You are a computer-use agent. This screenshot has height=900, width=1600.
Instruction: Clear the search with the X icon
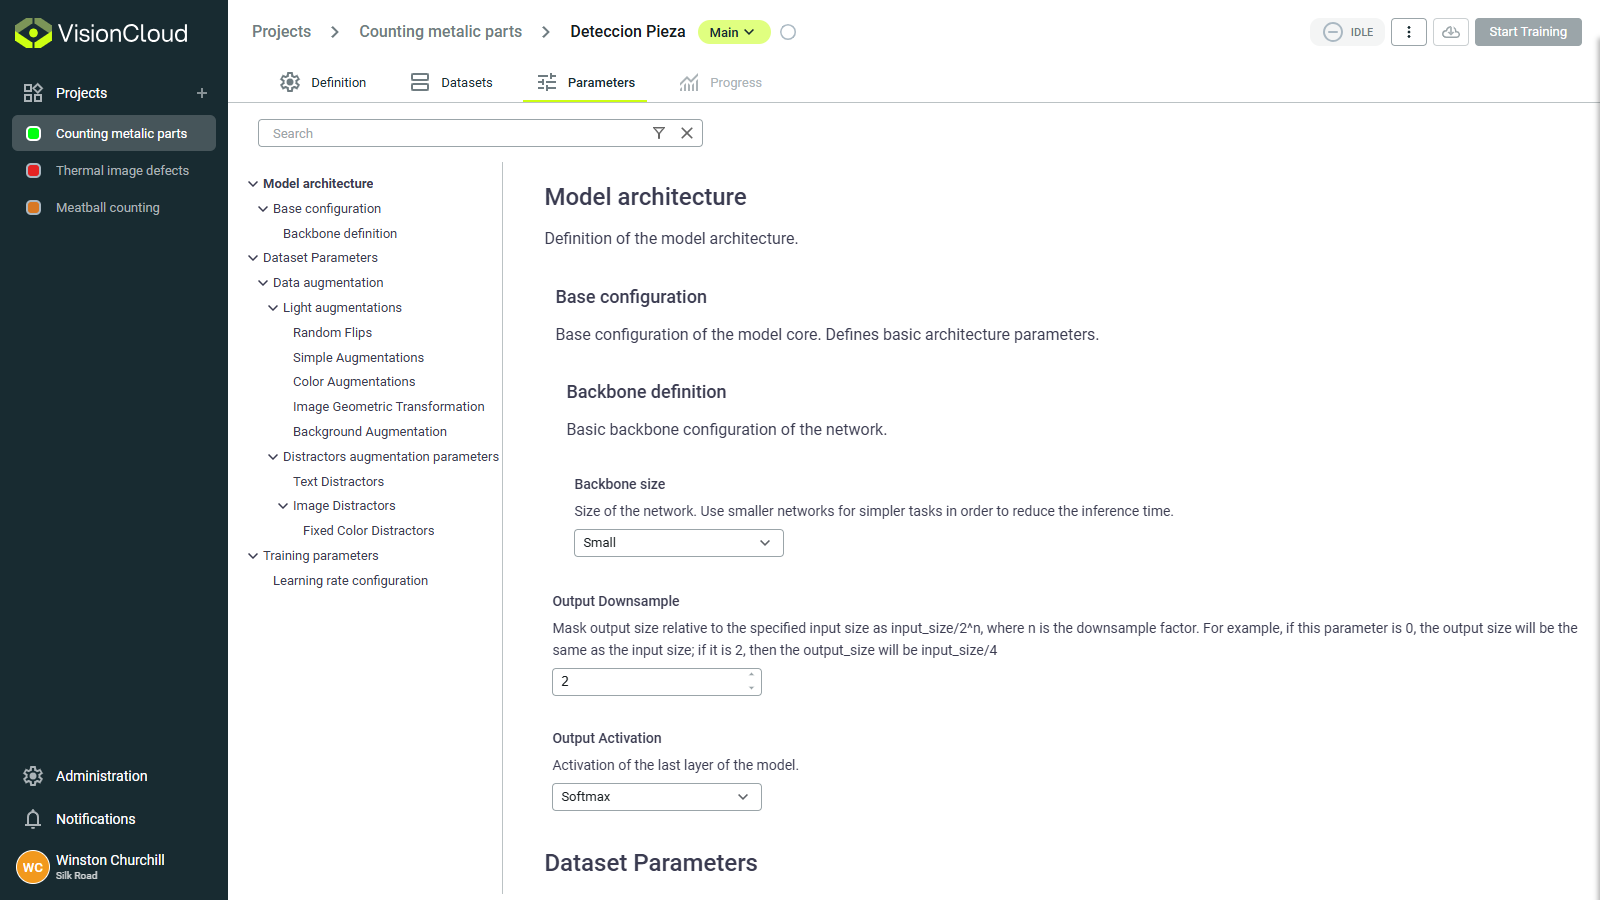[687, 132]
